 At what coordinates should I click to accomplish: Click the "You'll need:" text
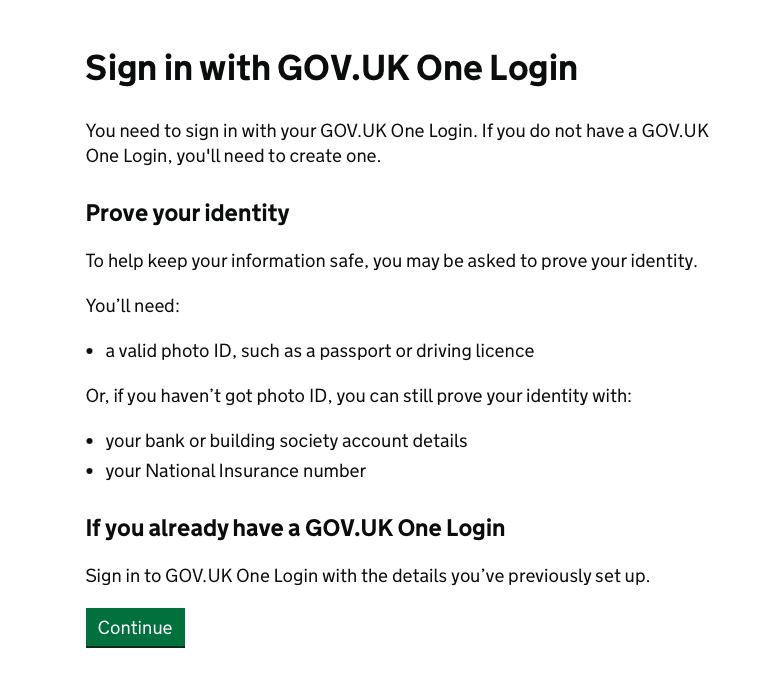[133, 306]
